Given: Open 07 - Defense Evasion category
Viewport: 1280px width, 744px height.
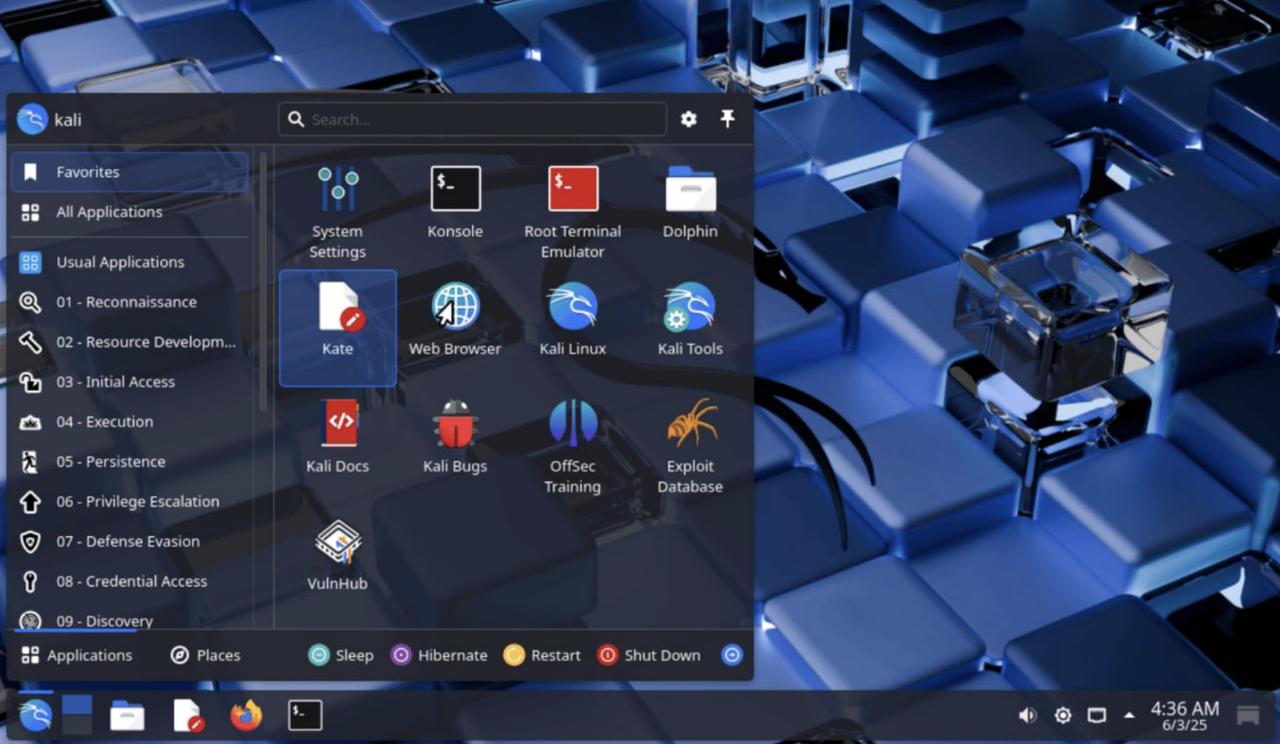Looking at the screenshot, I should [130, 542].
